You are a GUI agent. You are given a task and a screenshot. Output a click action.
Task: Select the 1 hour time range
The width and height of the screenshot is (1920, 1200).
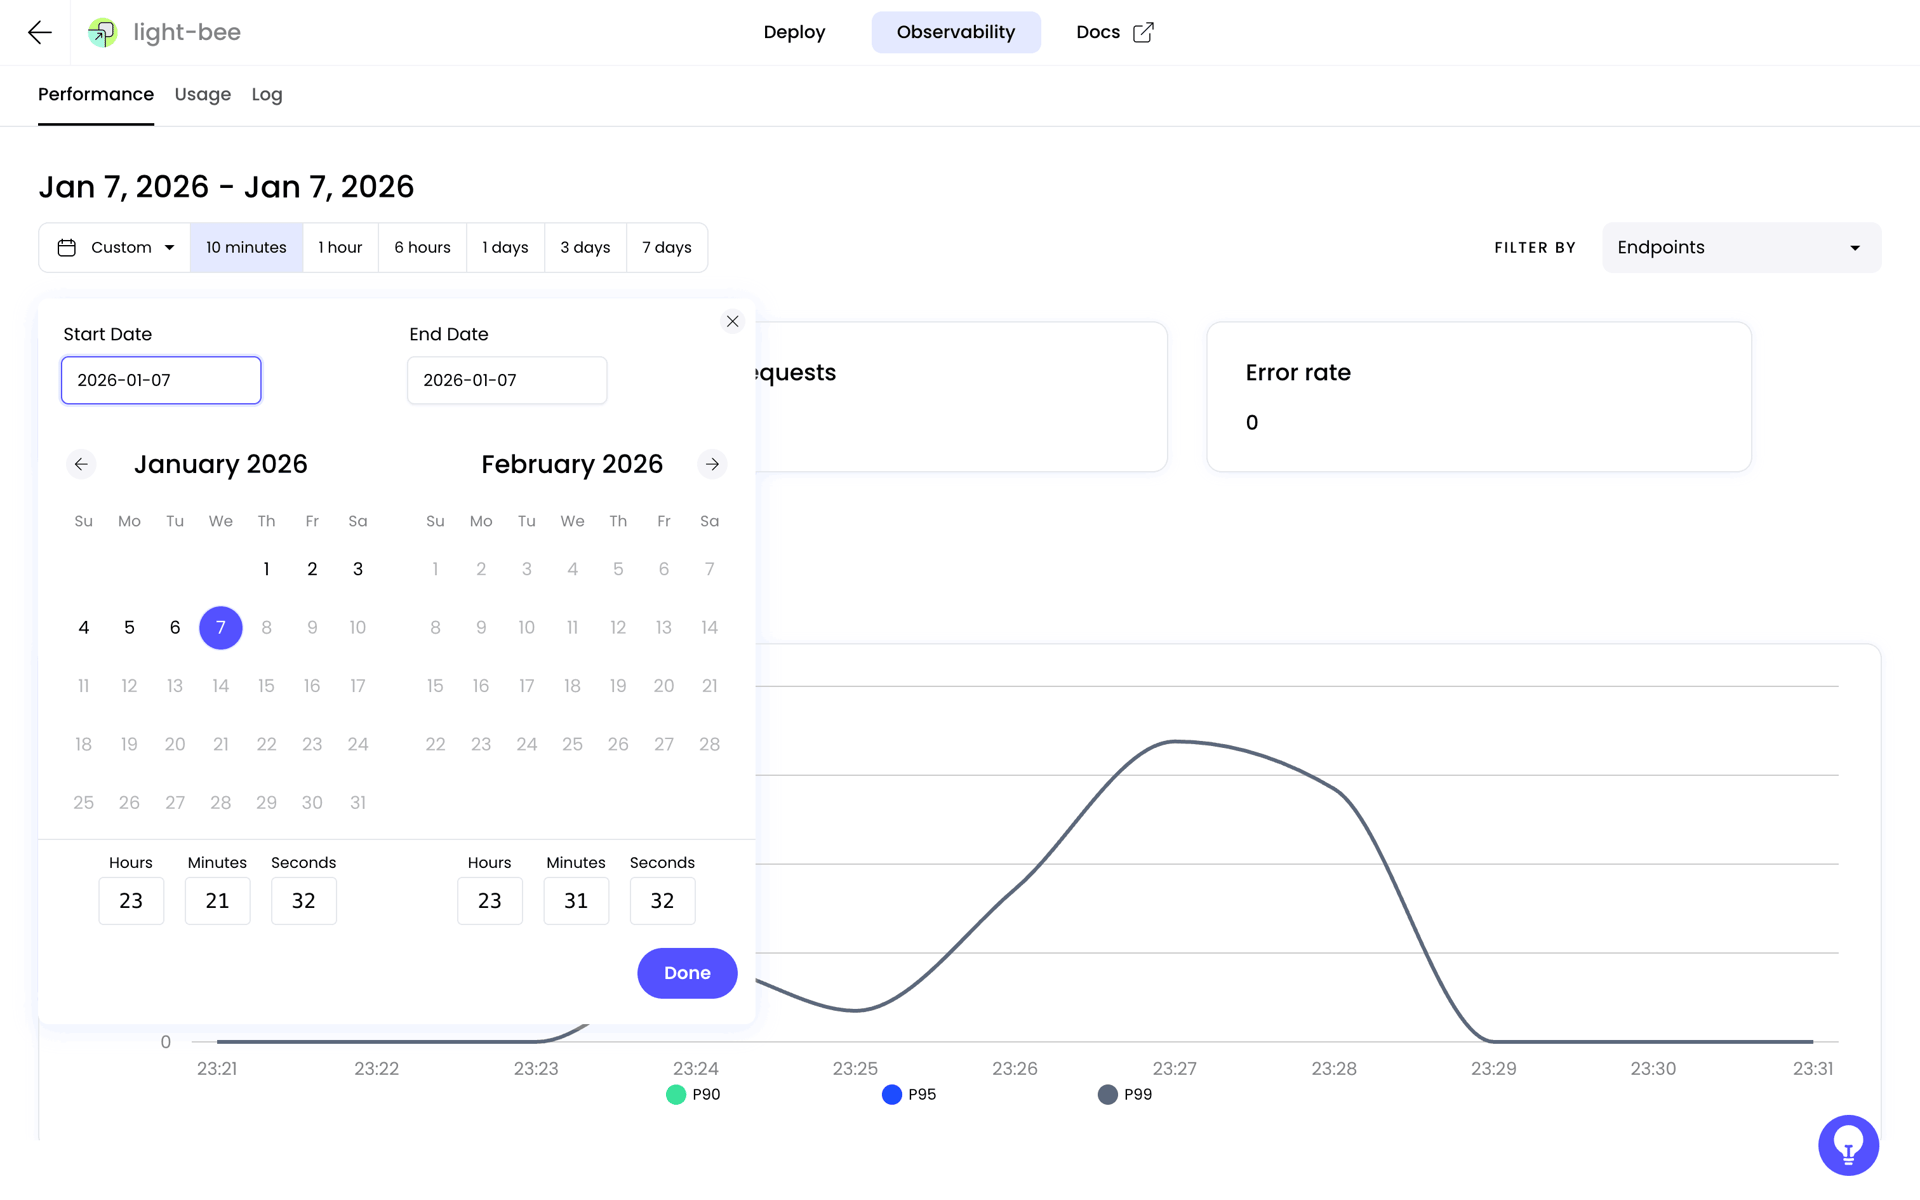[340, 247]
